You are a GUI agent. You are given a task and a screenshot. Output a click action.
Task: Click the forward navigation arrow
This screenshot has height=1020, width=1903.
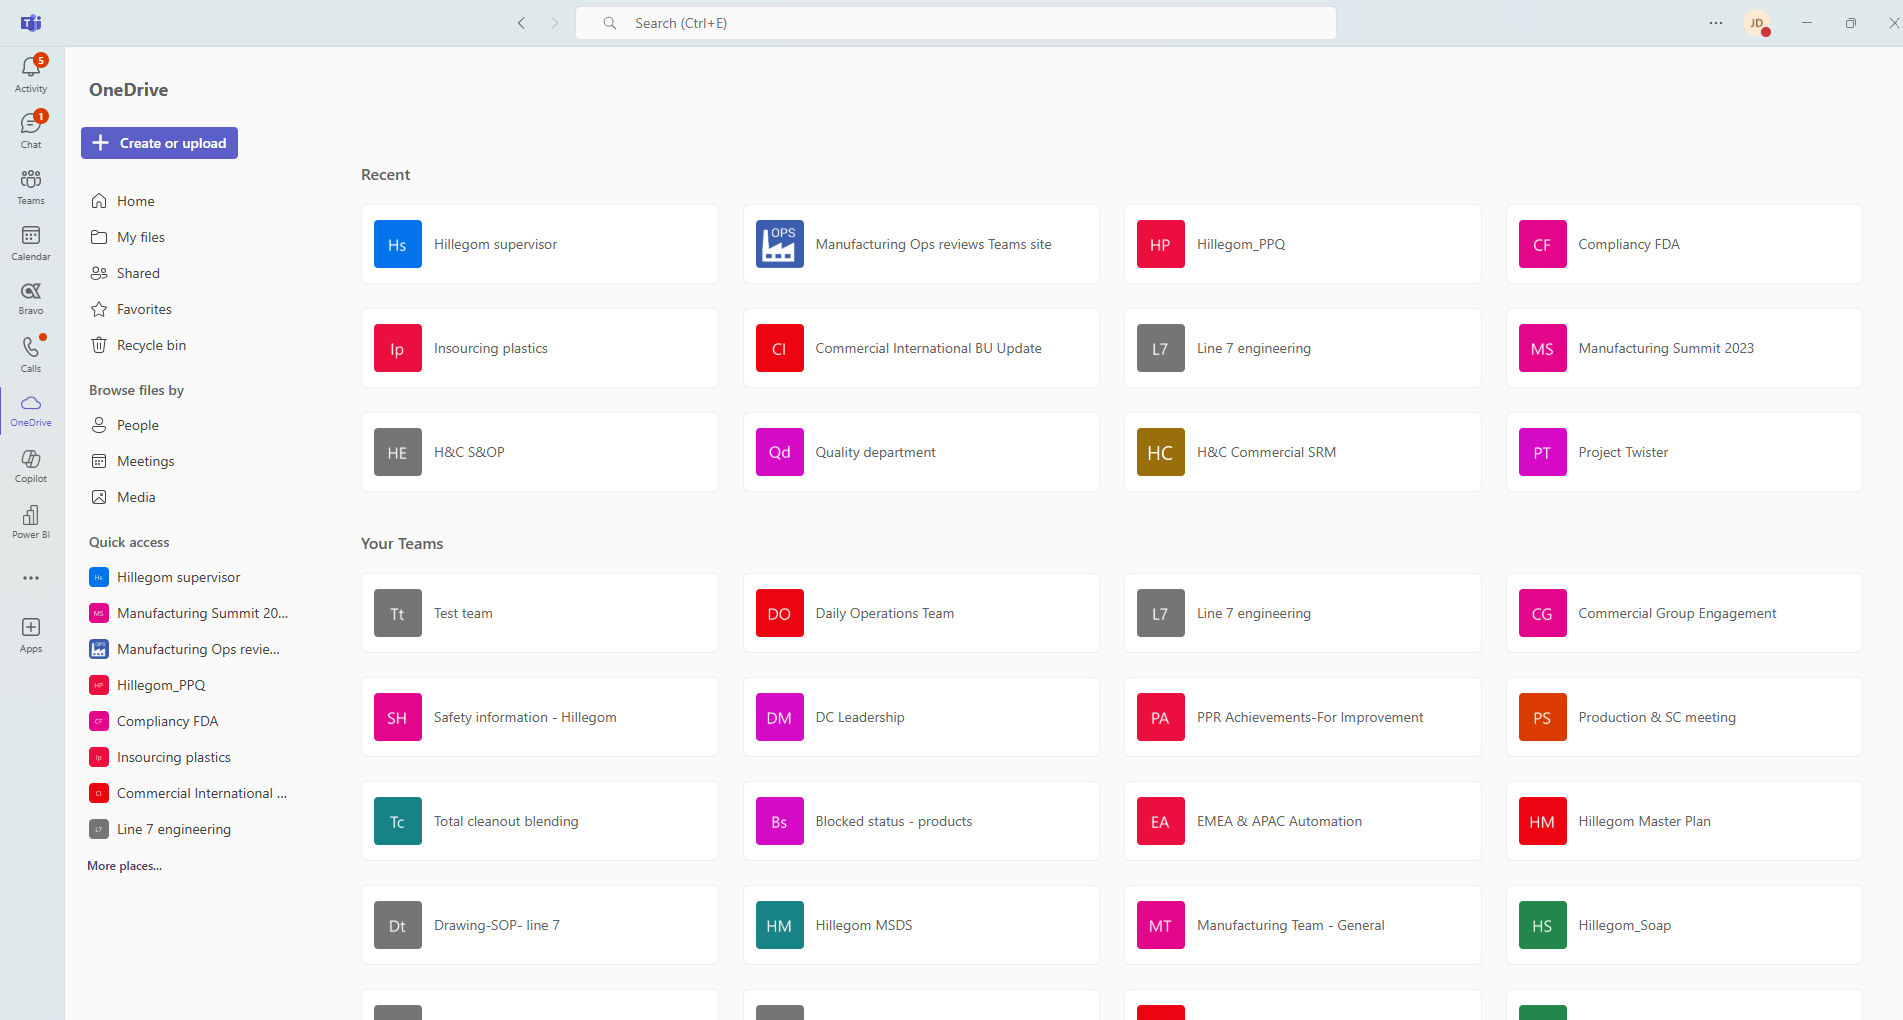[x=555, y=23]
